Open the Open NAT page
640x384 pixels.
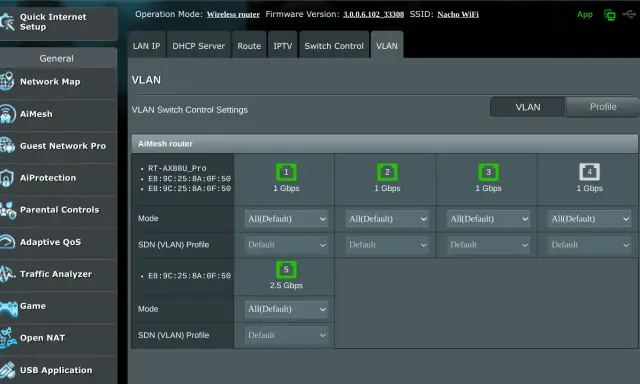pos(58,338)
